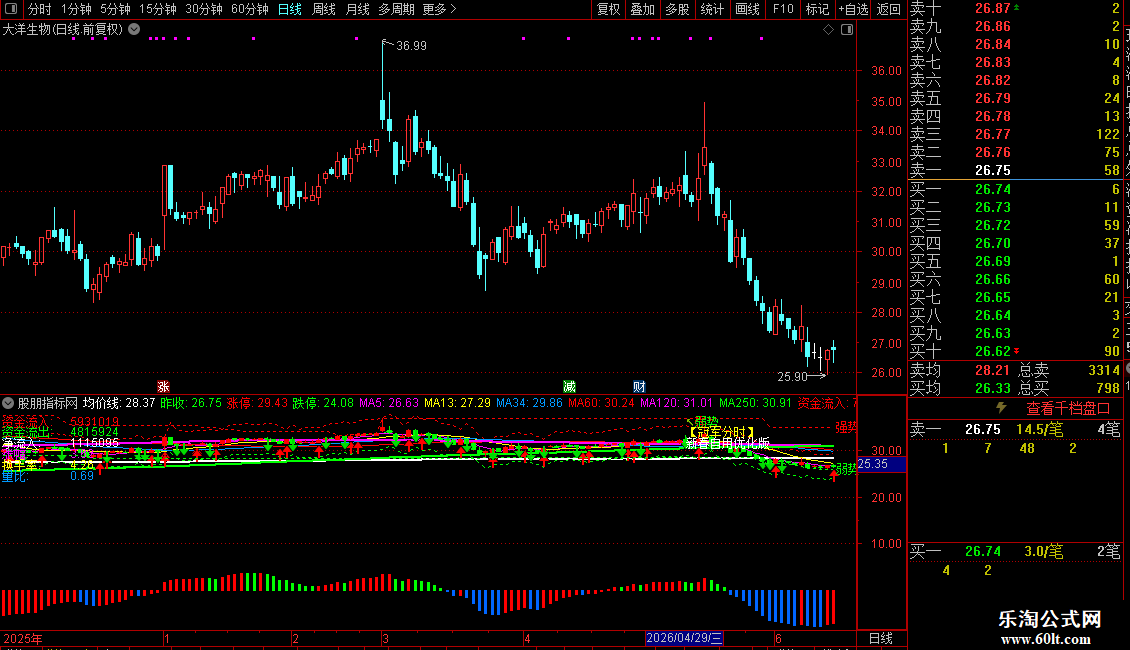The image size is (1130, 650).
Task: Click the blue 财 event marker
Action: pos(639,386)
